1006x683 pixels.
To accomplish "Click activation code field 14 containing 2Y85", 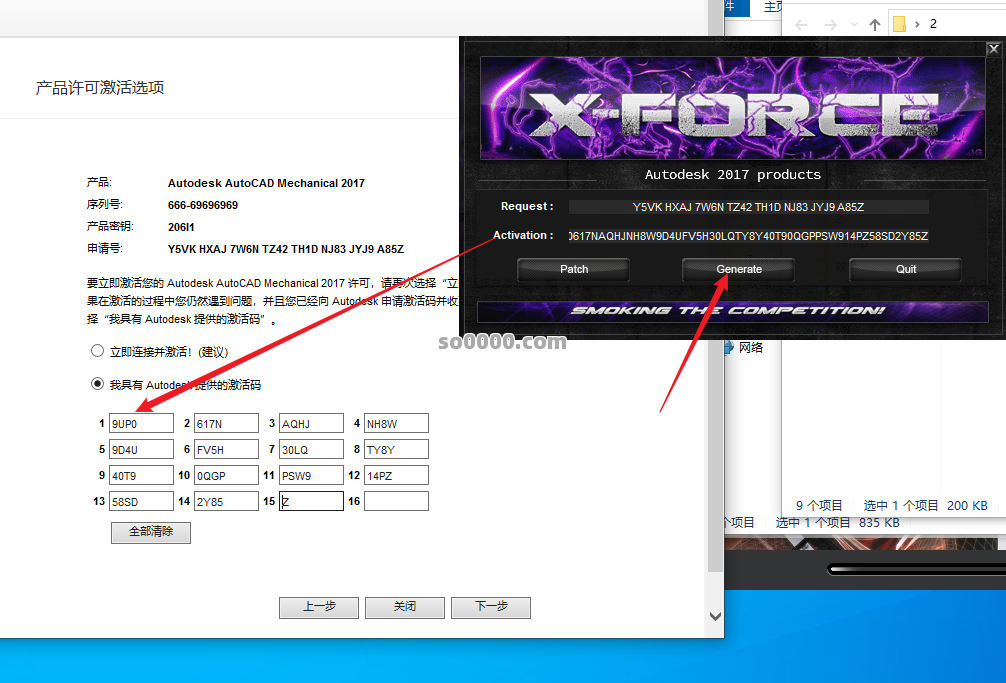I will (226, 502).
